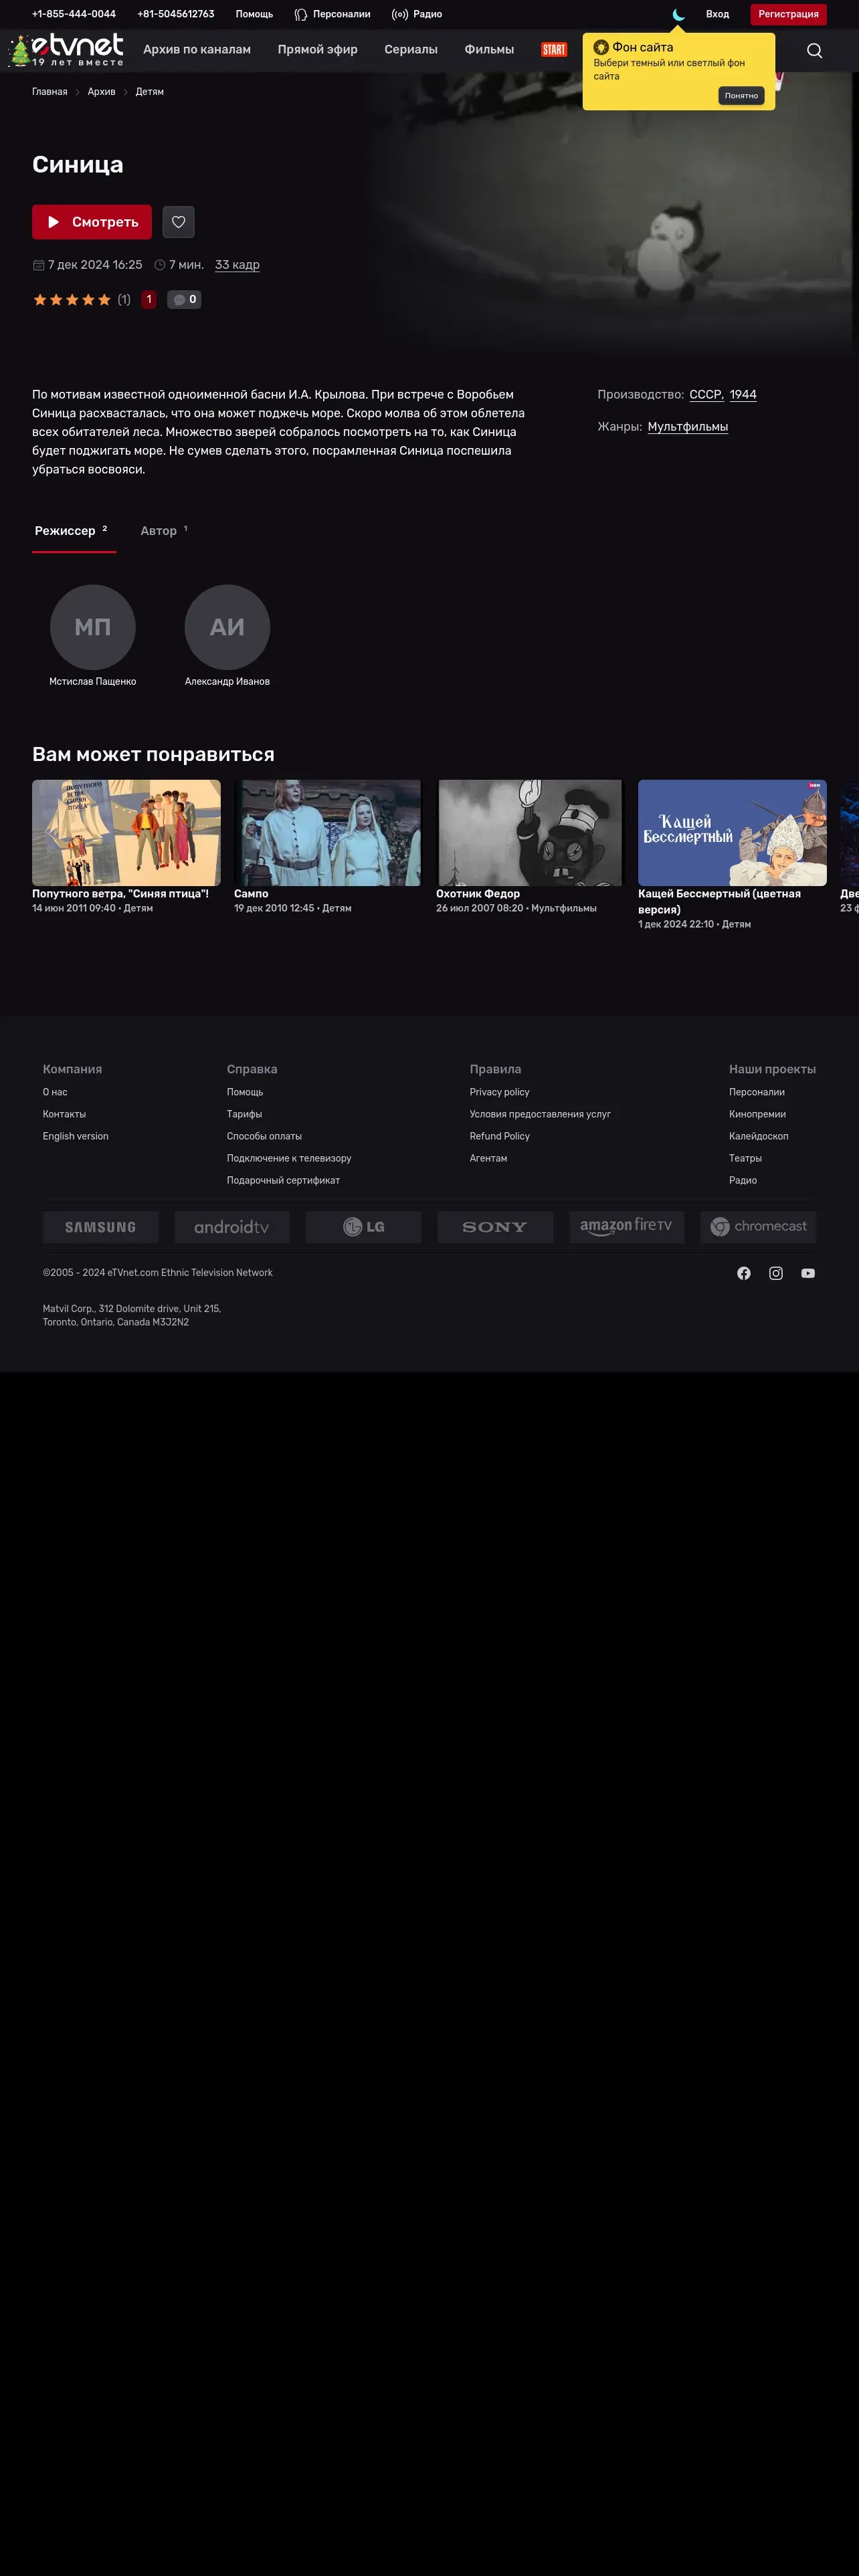859x2576 pixels.
Task: Click the 1944 year link
Action: coord(743,395)
